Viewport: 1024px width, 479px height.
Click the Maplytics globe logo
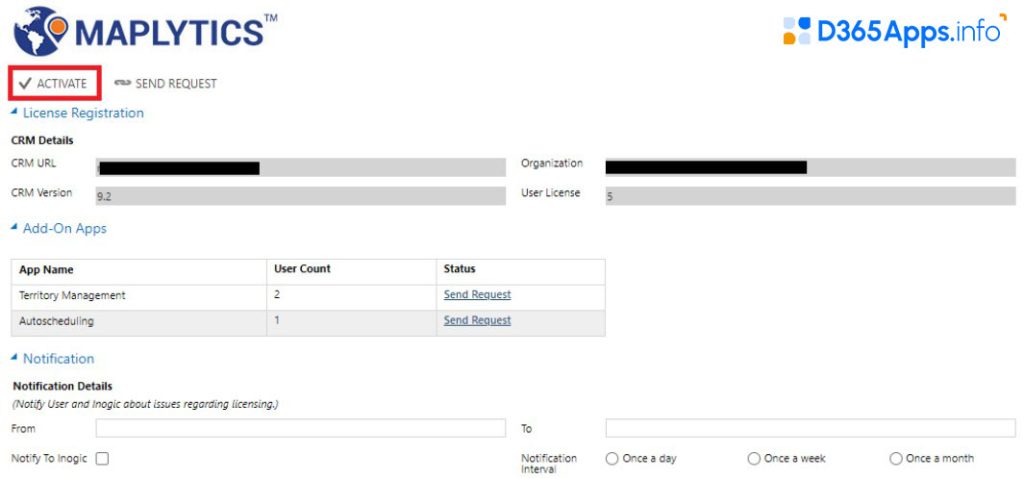(x=40, y=31)
